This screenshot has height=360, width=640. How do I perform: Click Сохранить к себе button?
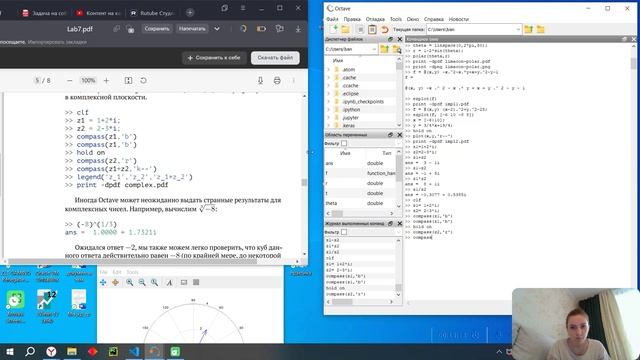(214, 58)
